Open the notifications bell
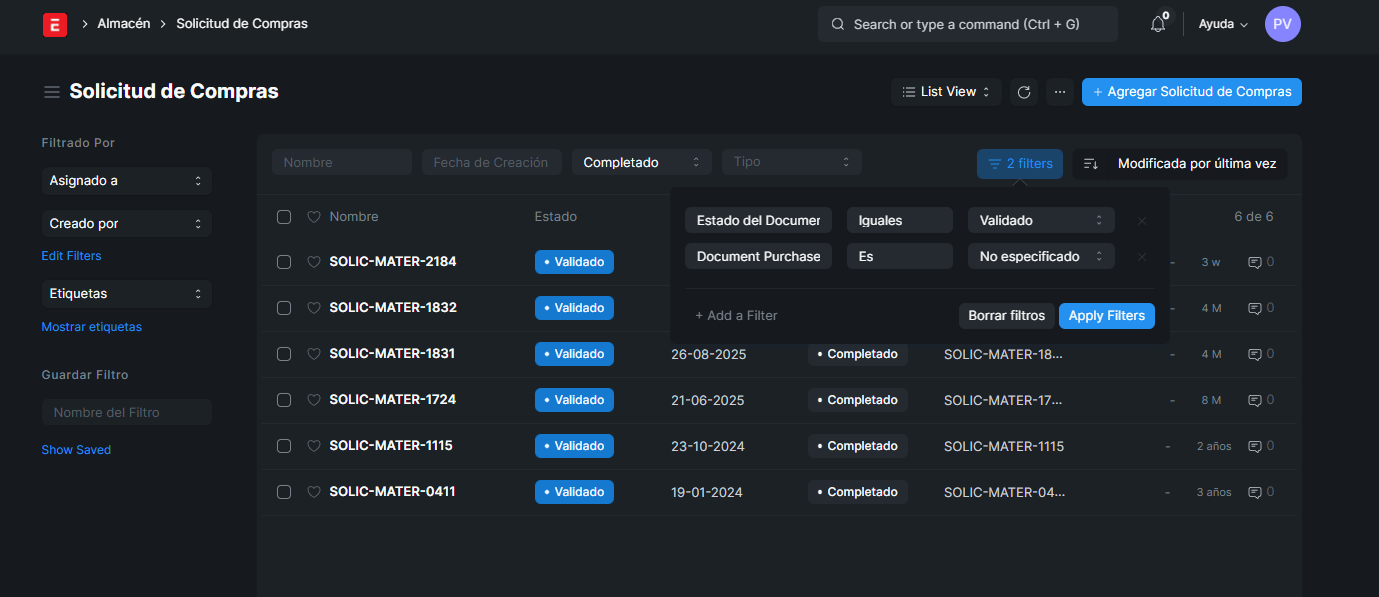This screenshot has height=597, width=1379. pyautogui.click(x=1158, y=24)
